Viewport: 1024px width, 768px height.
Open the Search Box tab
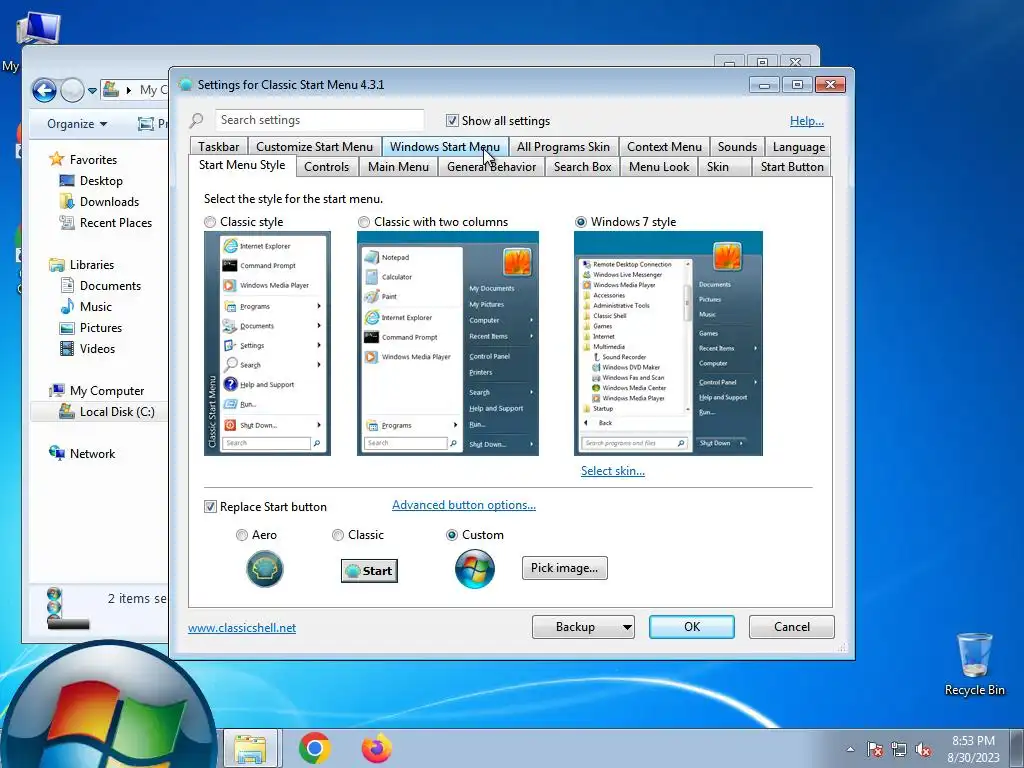pos(583,167)
